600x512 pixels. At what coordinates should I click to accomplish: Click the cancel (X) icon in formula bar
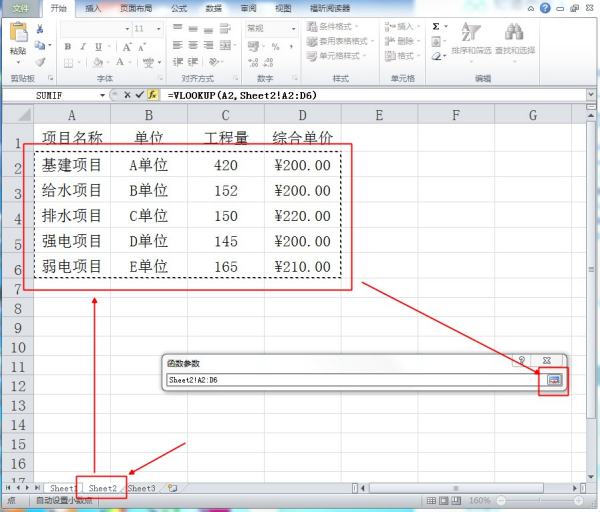(x=127, y=94)
